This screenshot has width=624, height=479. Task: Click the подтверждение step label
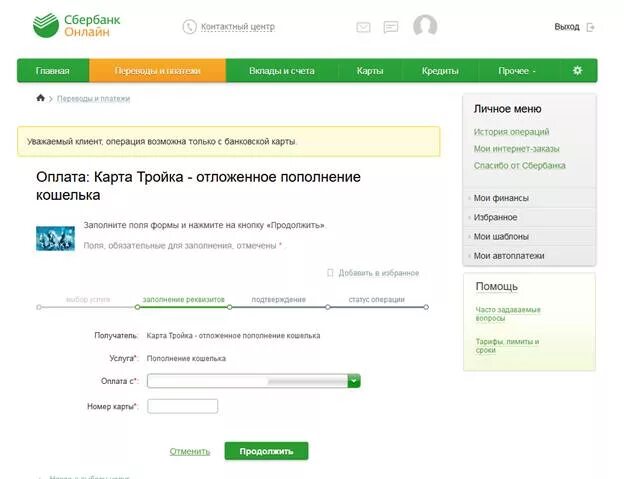(x=279, y=299)
